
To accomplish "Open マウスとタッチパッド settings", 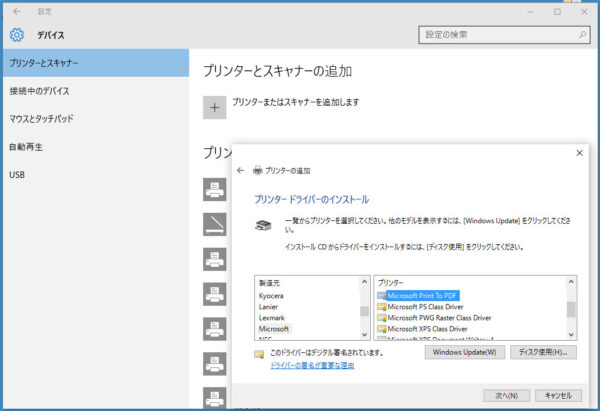I will pos(96,119).
